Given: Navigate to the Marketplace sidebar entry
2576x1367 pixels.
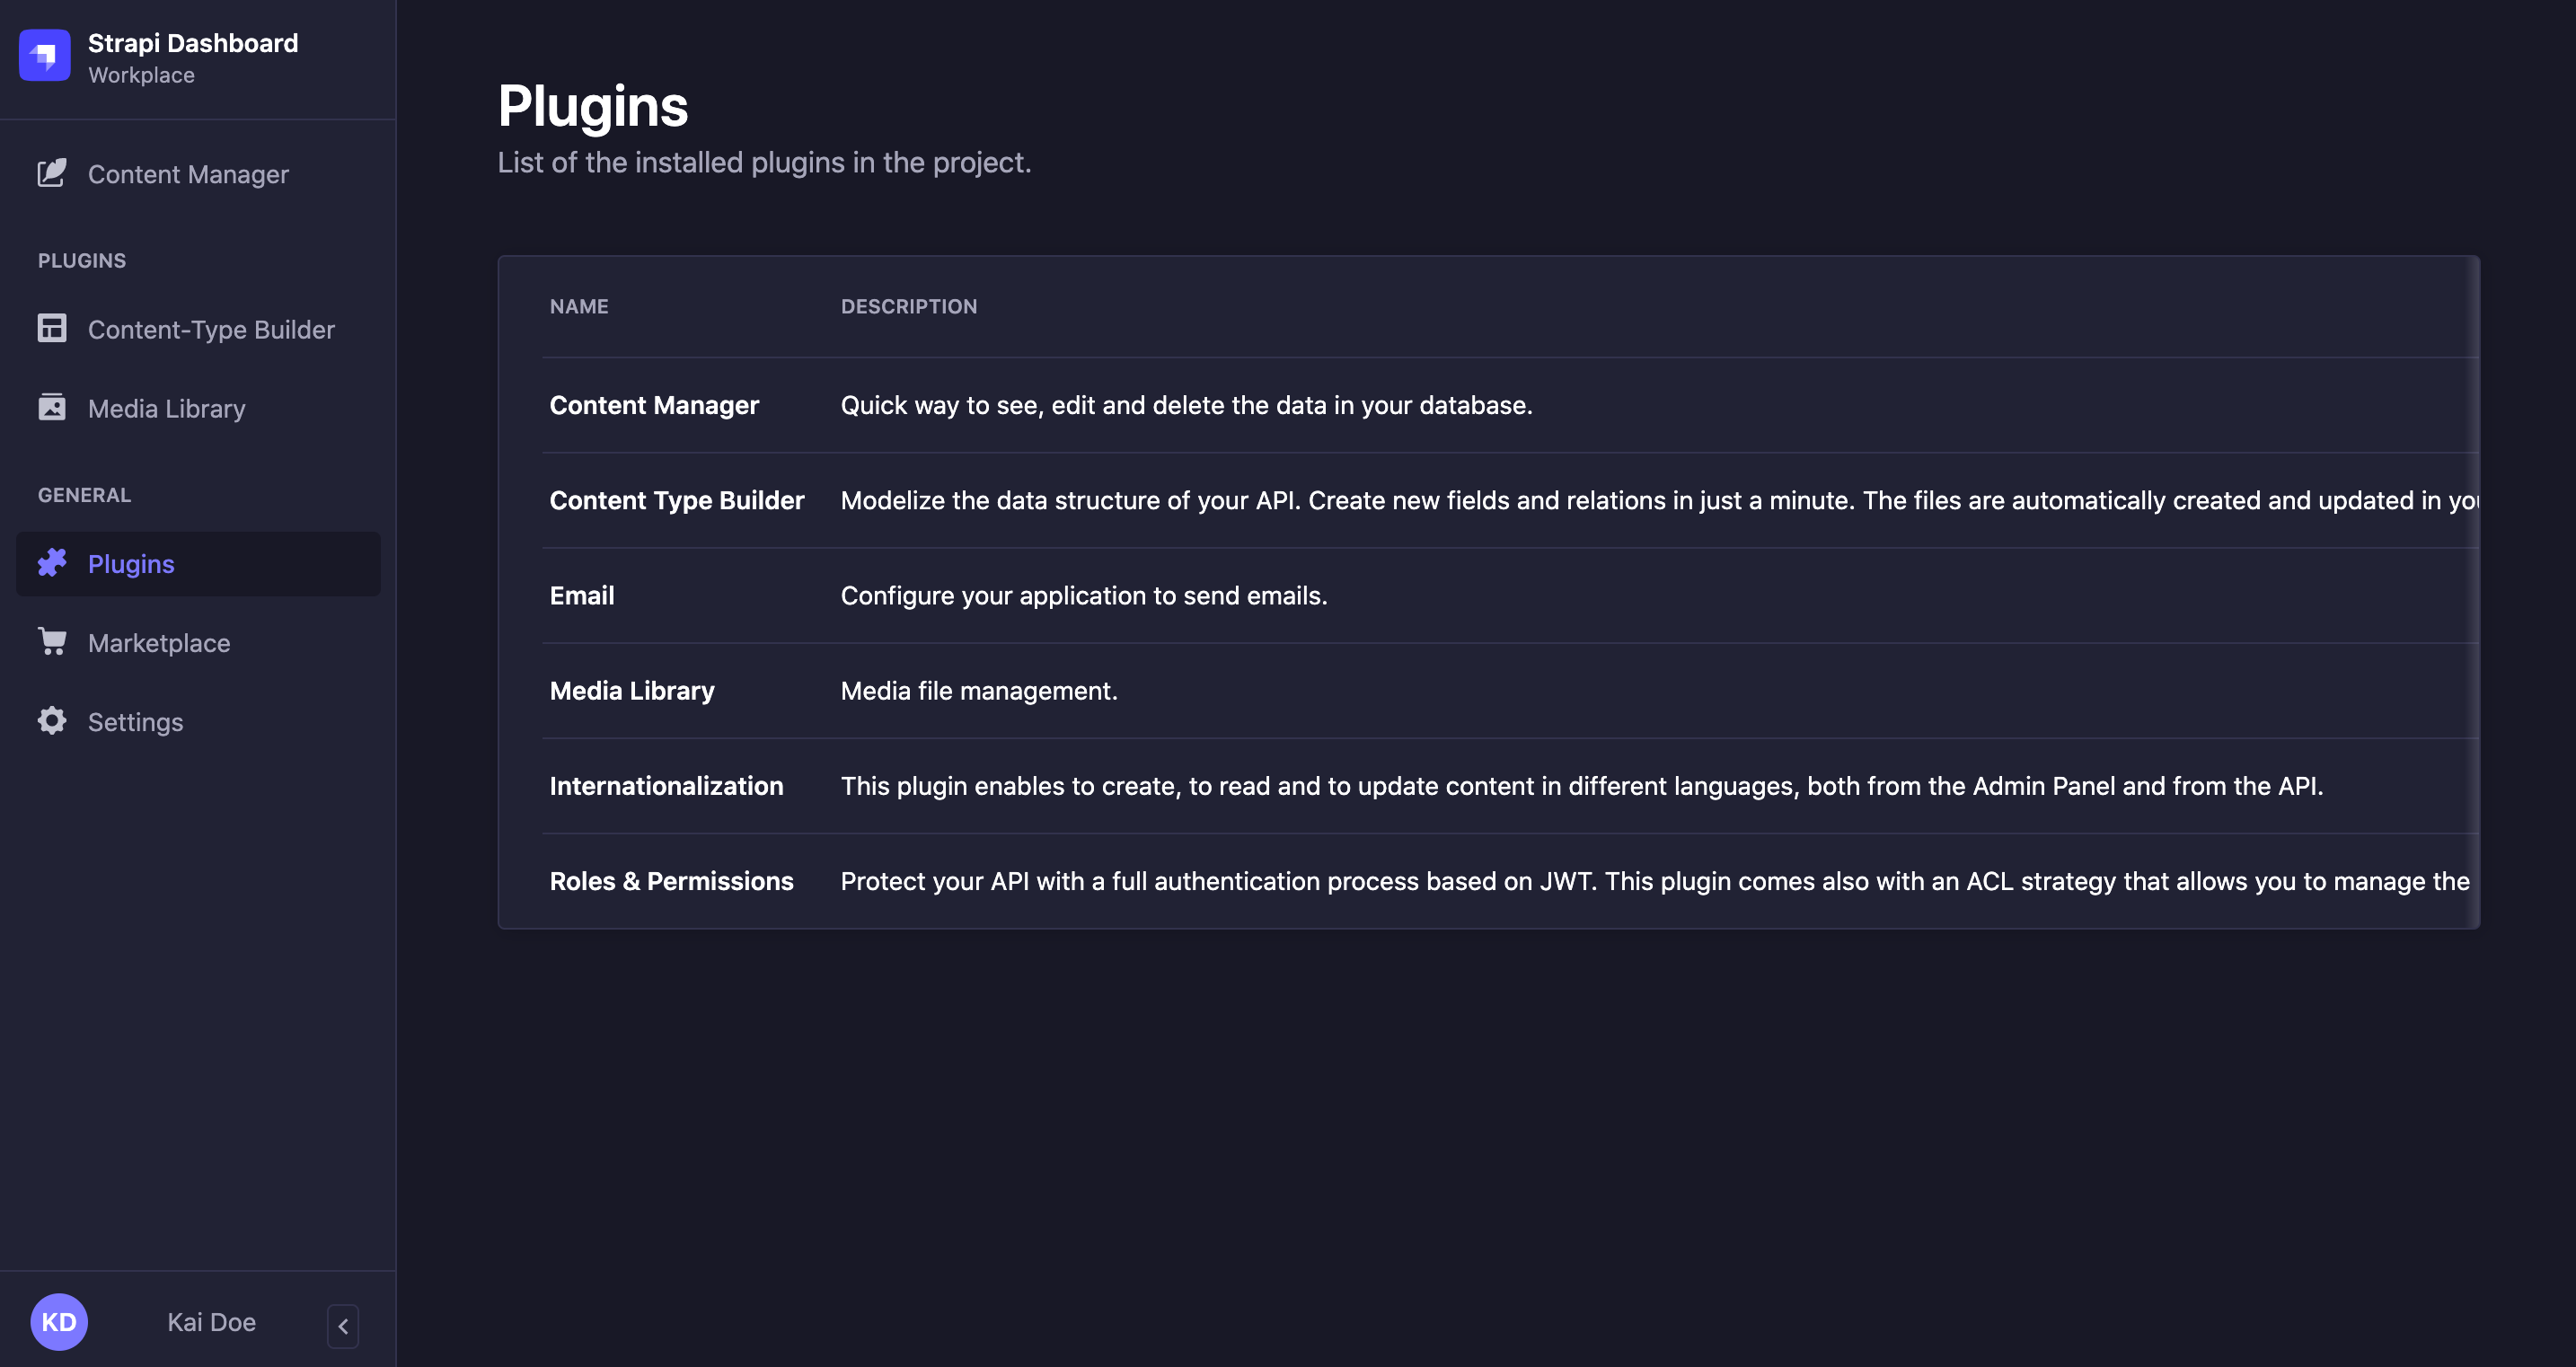Looking at the screenshot, I should click(x=158, y=642).
